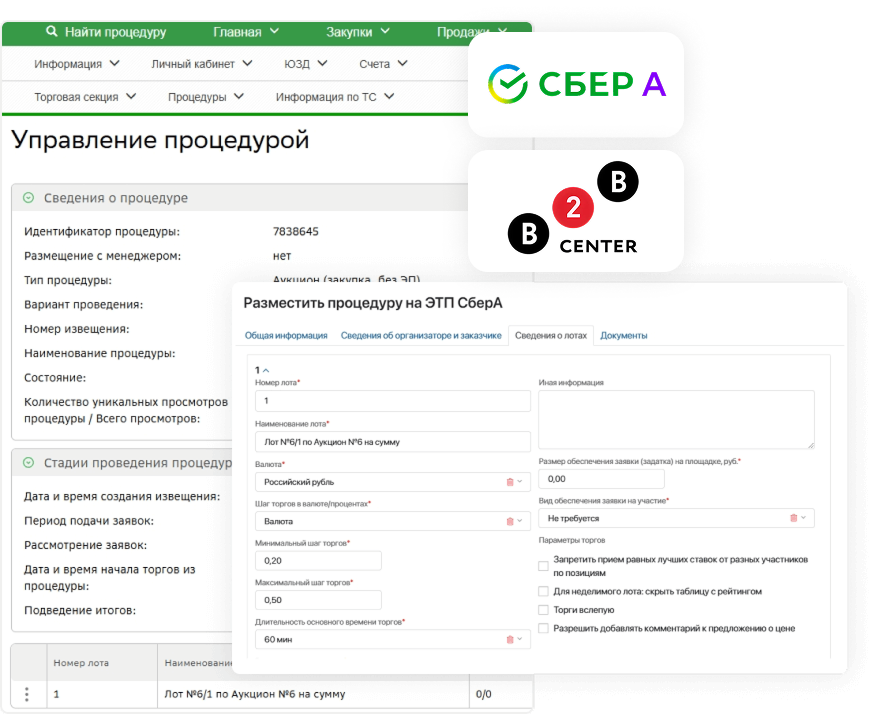The width and height of the screenshot is (880, 714).
Task: Click the Номер лота input field
Action: (x=392, y=401)
